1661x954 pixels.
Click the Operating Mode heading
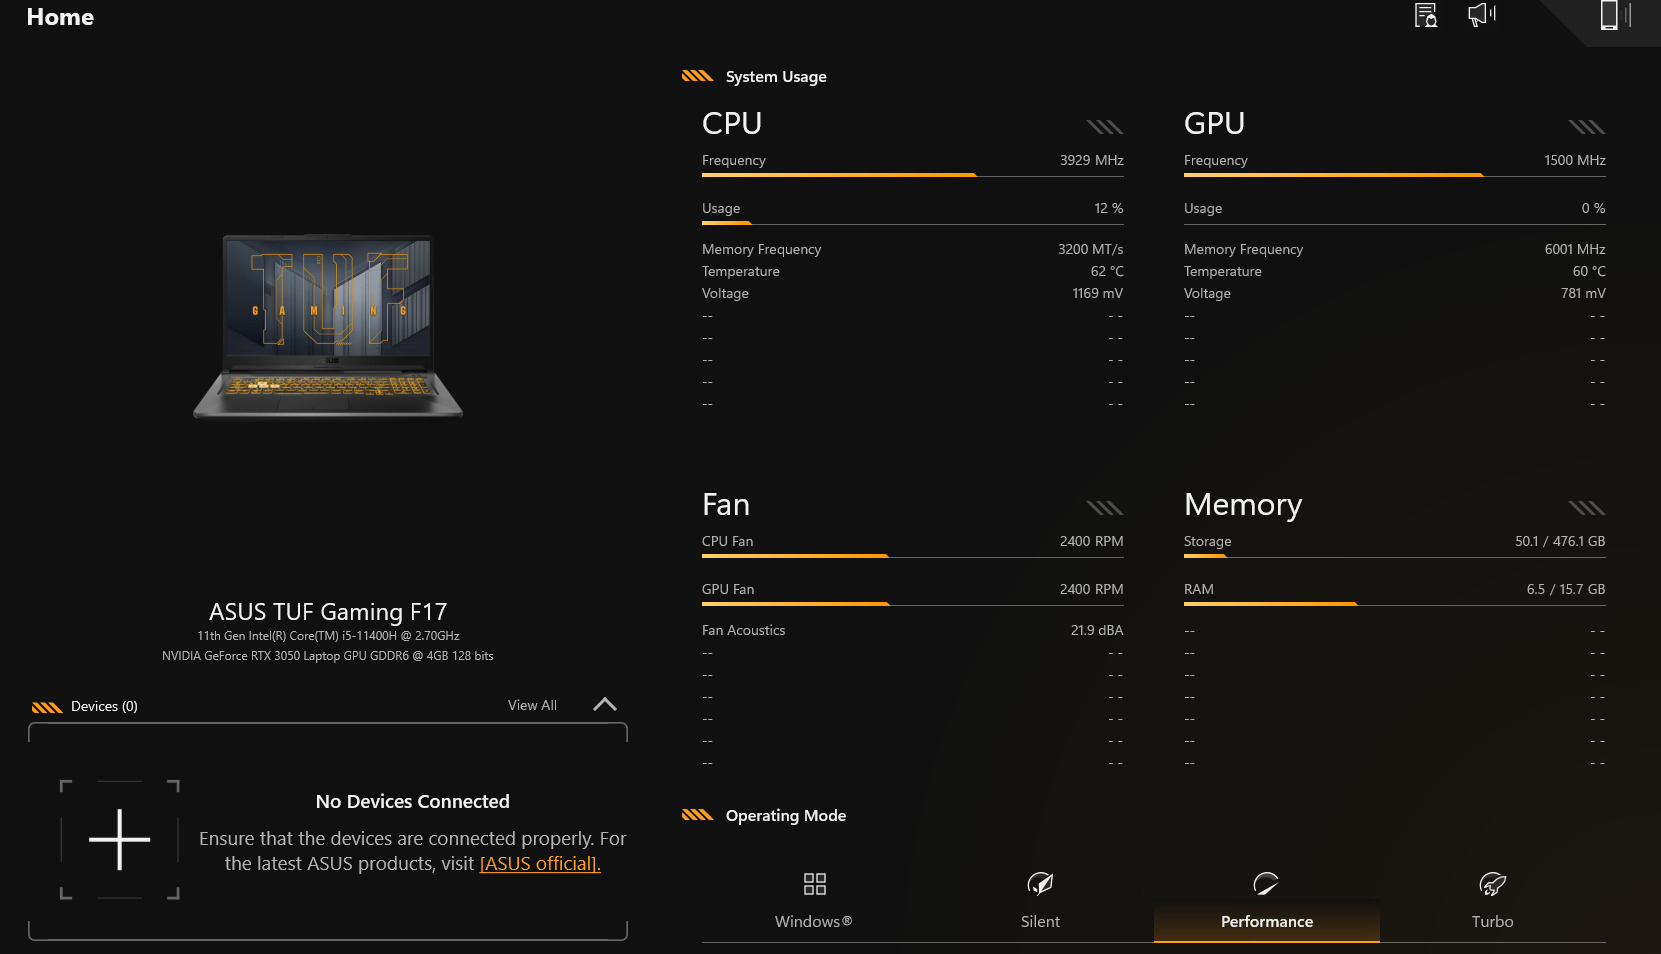(786, 816)
